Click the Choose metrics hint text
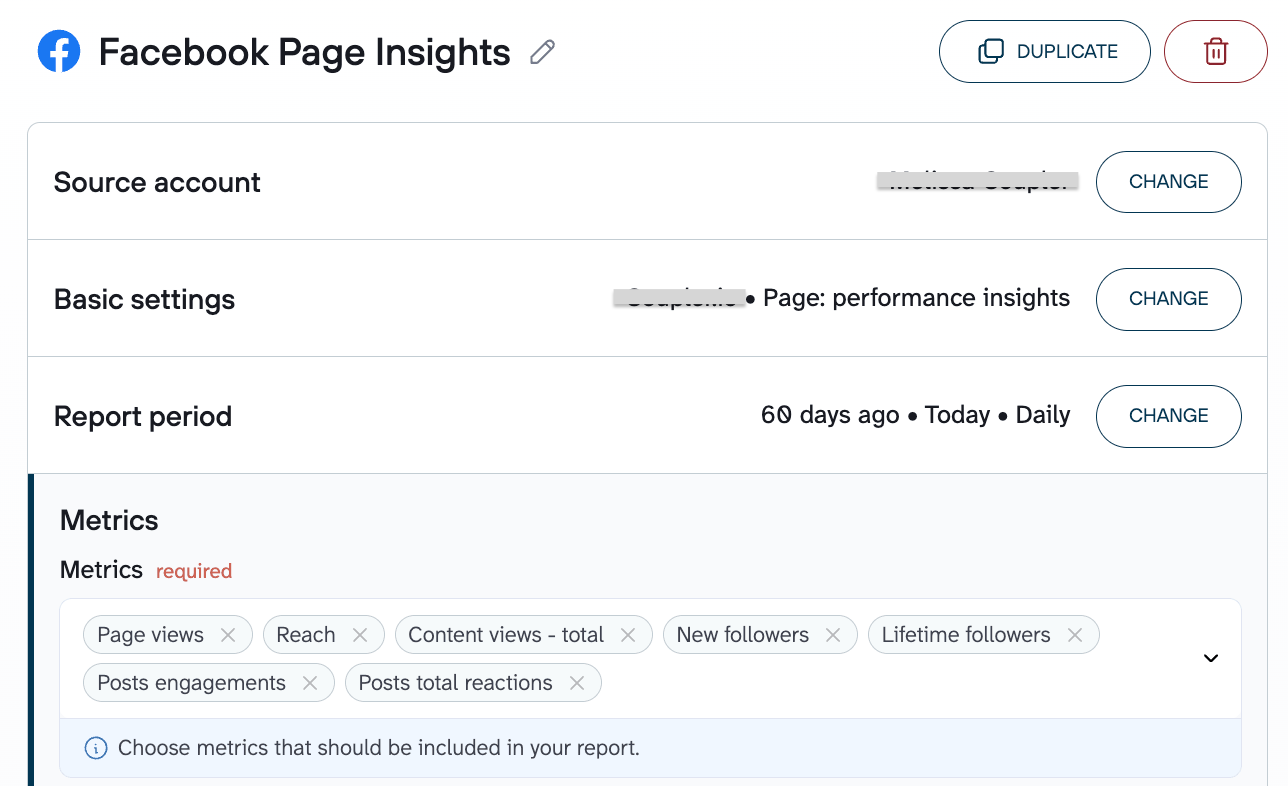This screenshot has width=1288, height=786. [x=379, y=748]
